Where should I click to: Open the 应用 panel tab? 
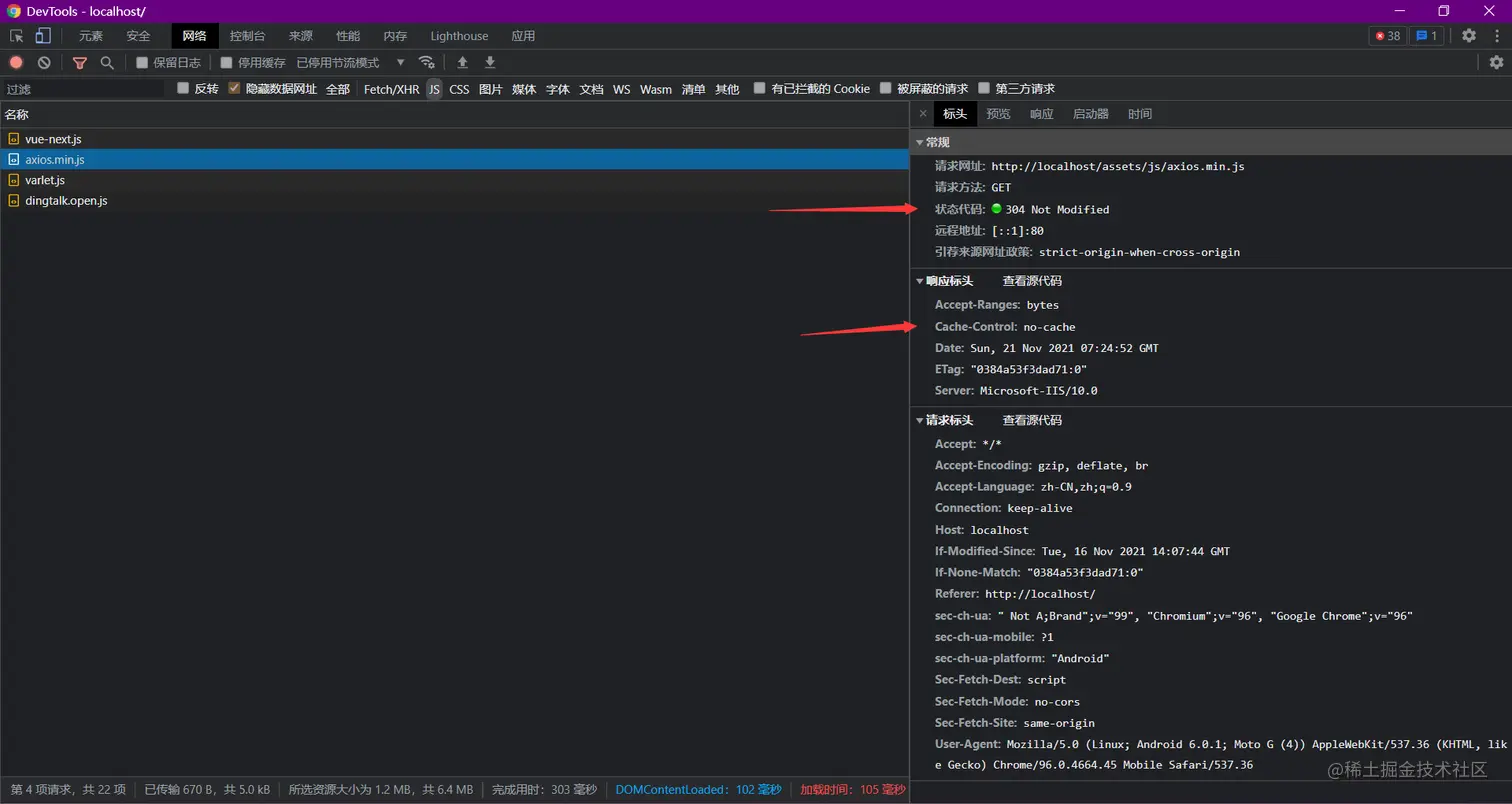(523, 36)
